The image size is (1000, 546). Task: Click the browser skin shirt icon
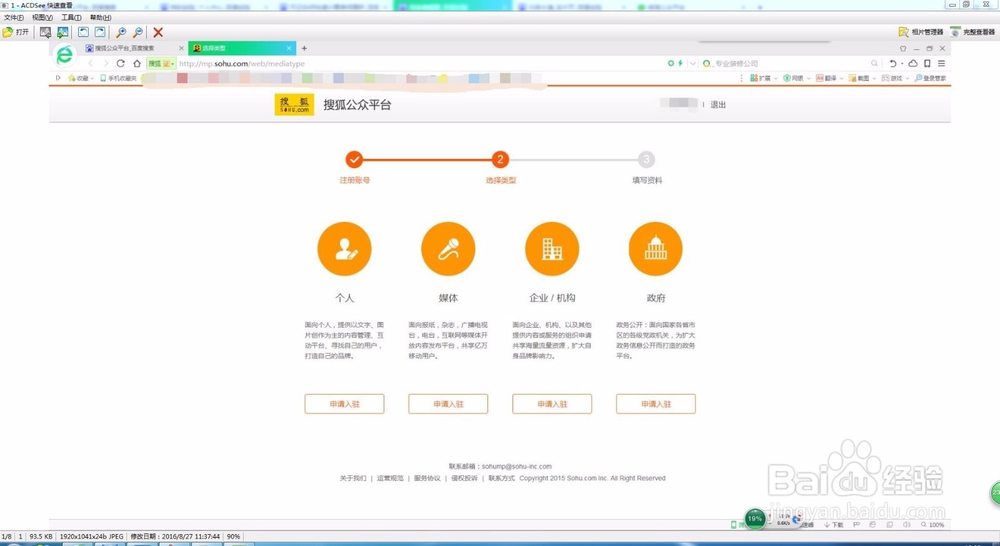pyautogui.click(x=903, y=48)
